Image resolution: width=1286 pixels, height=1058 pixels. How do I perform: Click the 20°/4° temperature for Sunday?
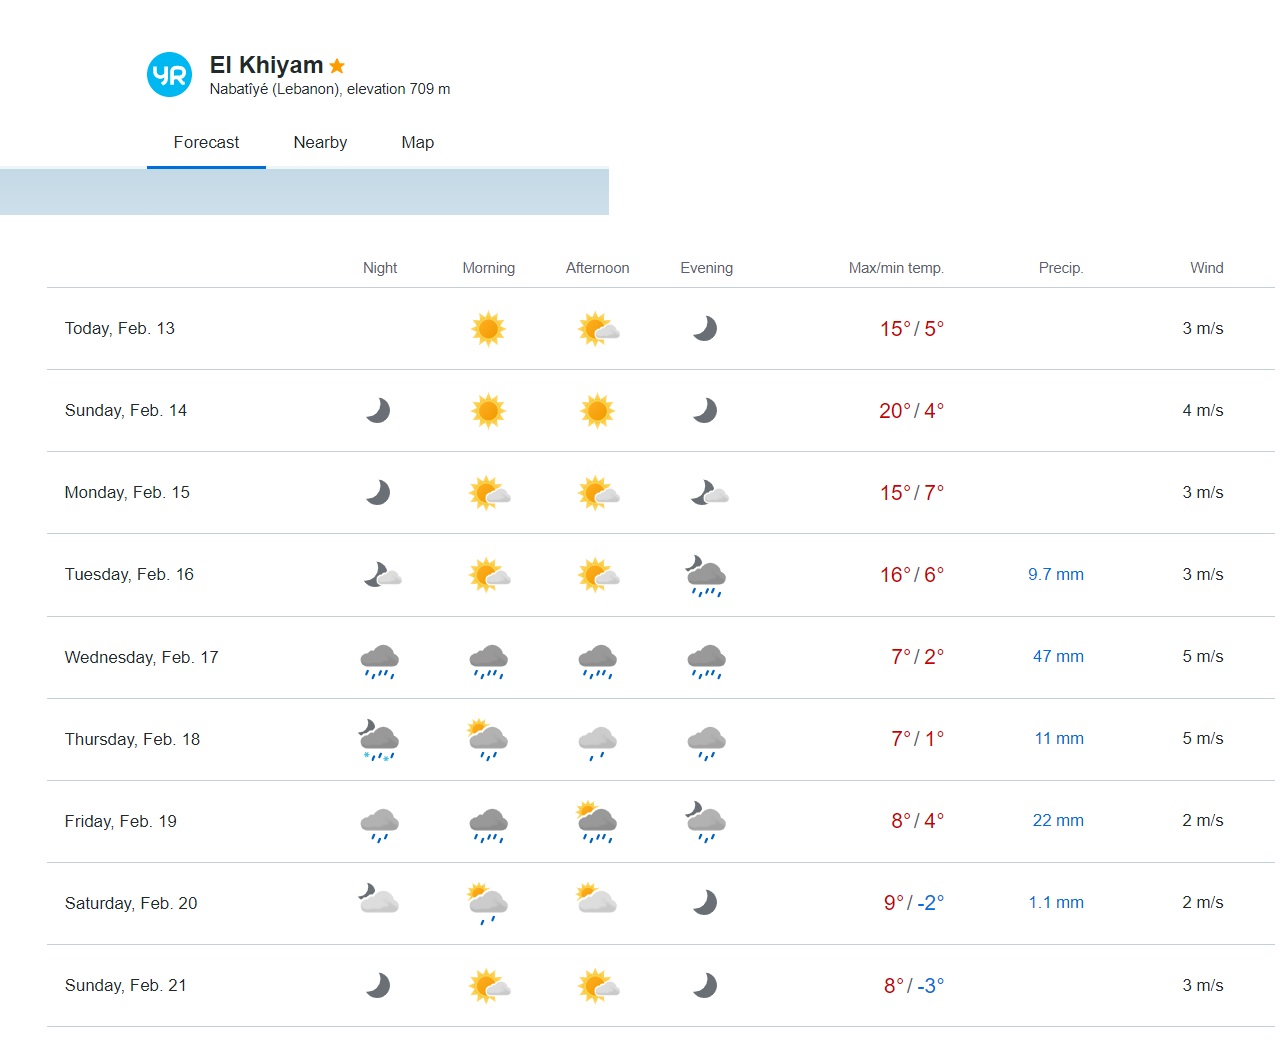[911, 411]
